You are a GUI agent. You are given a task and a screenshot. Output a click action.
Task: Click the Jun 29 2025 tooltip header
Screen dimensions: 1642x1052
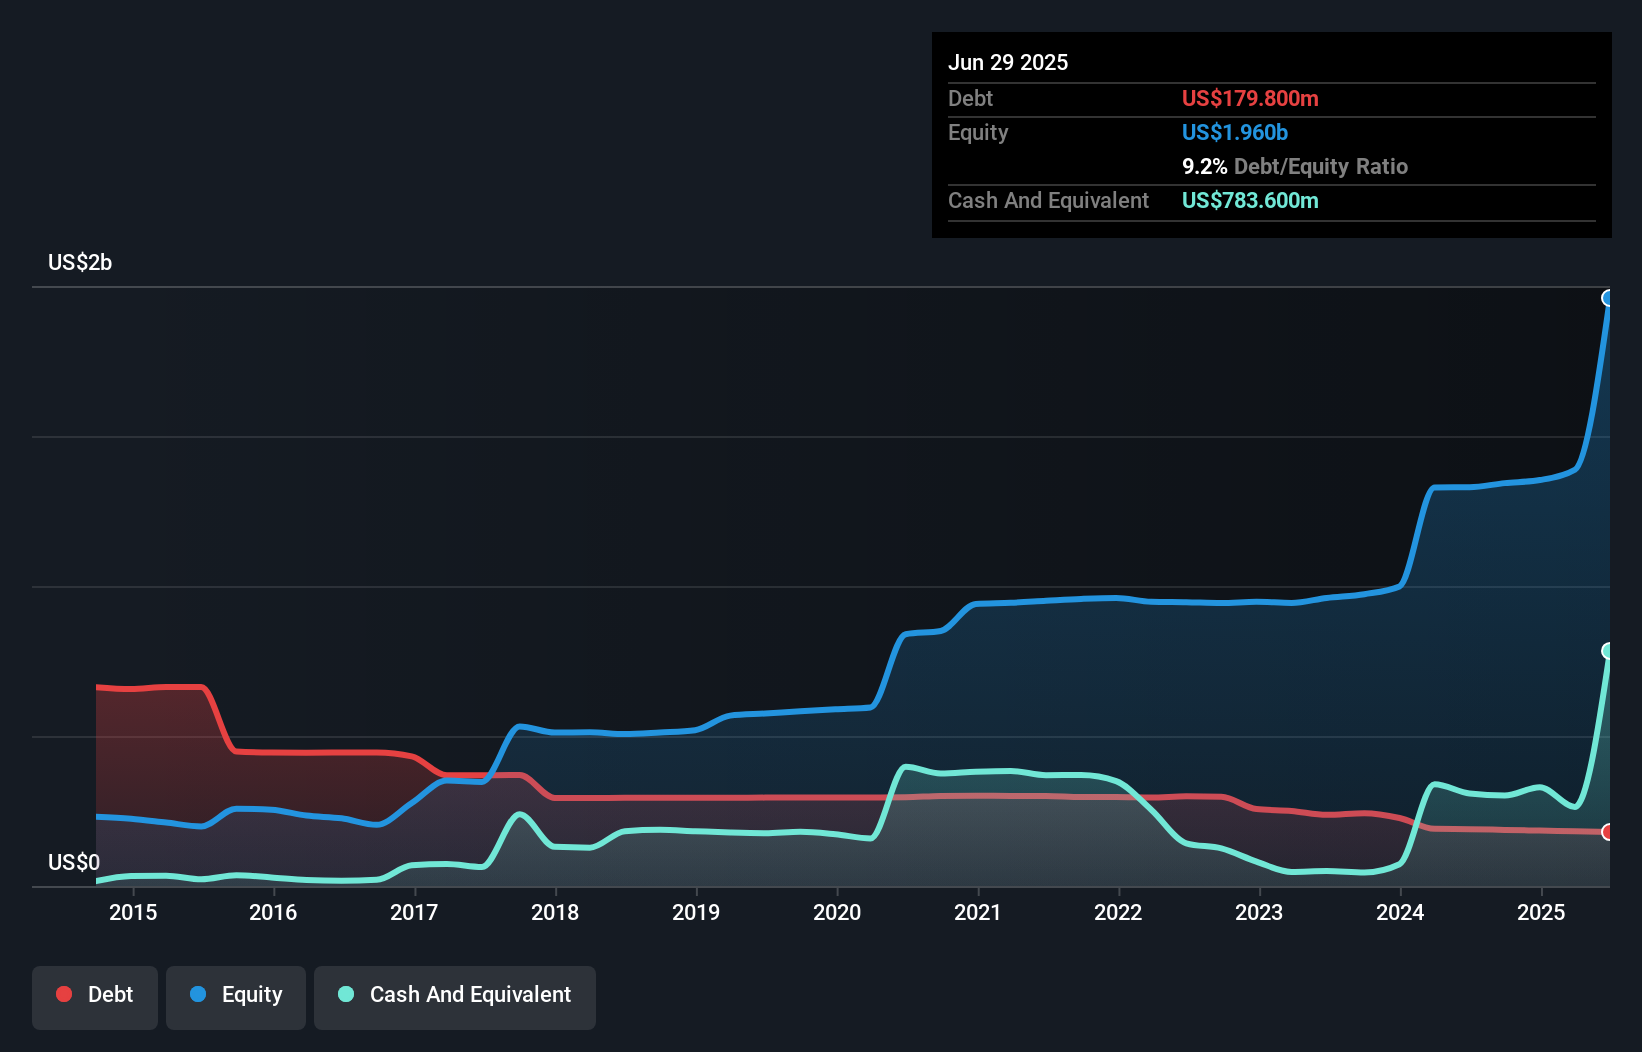[1009, 61]
